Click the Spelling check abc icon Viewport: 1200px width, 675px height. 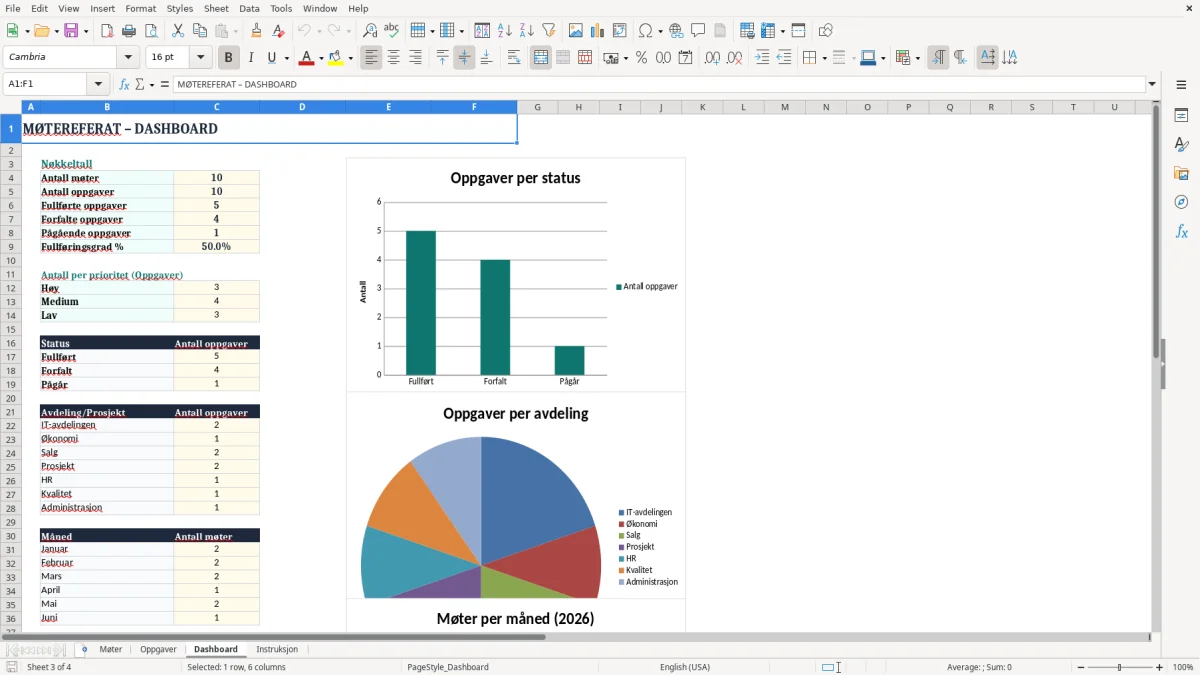[x=392, y=31]
